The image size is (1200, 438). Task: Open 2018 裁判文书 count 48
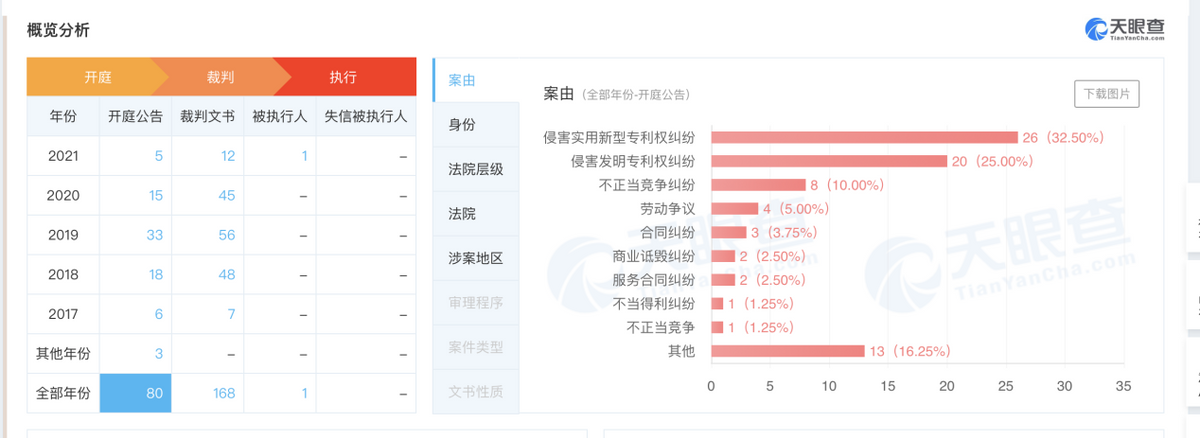226,275
